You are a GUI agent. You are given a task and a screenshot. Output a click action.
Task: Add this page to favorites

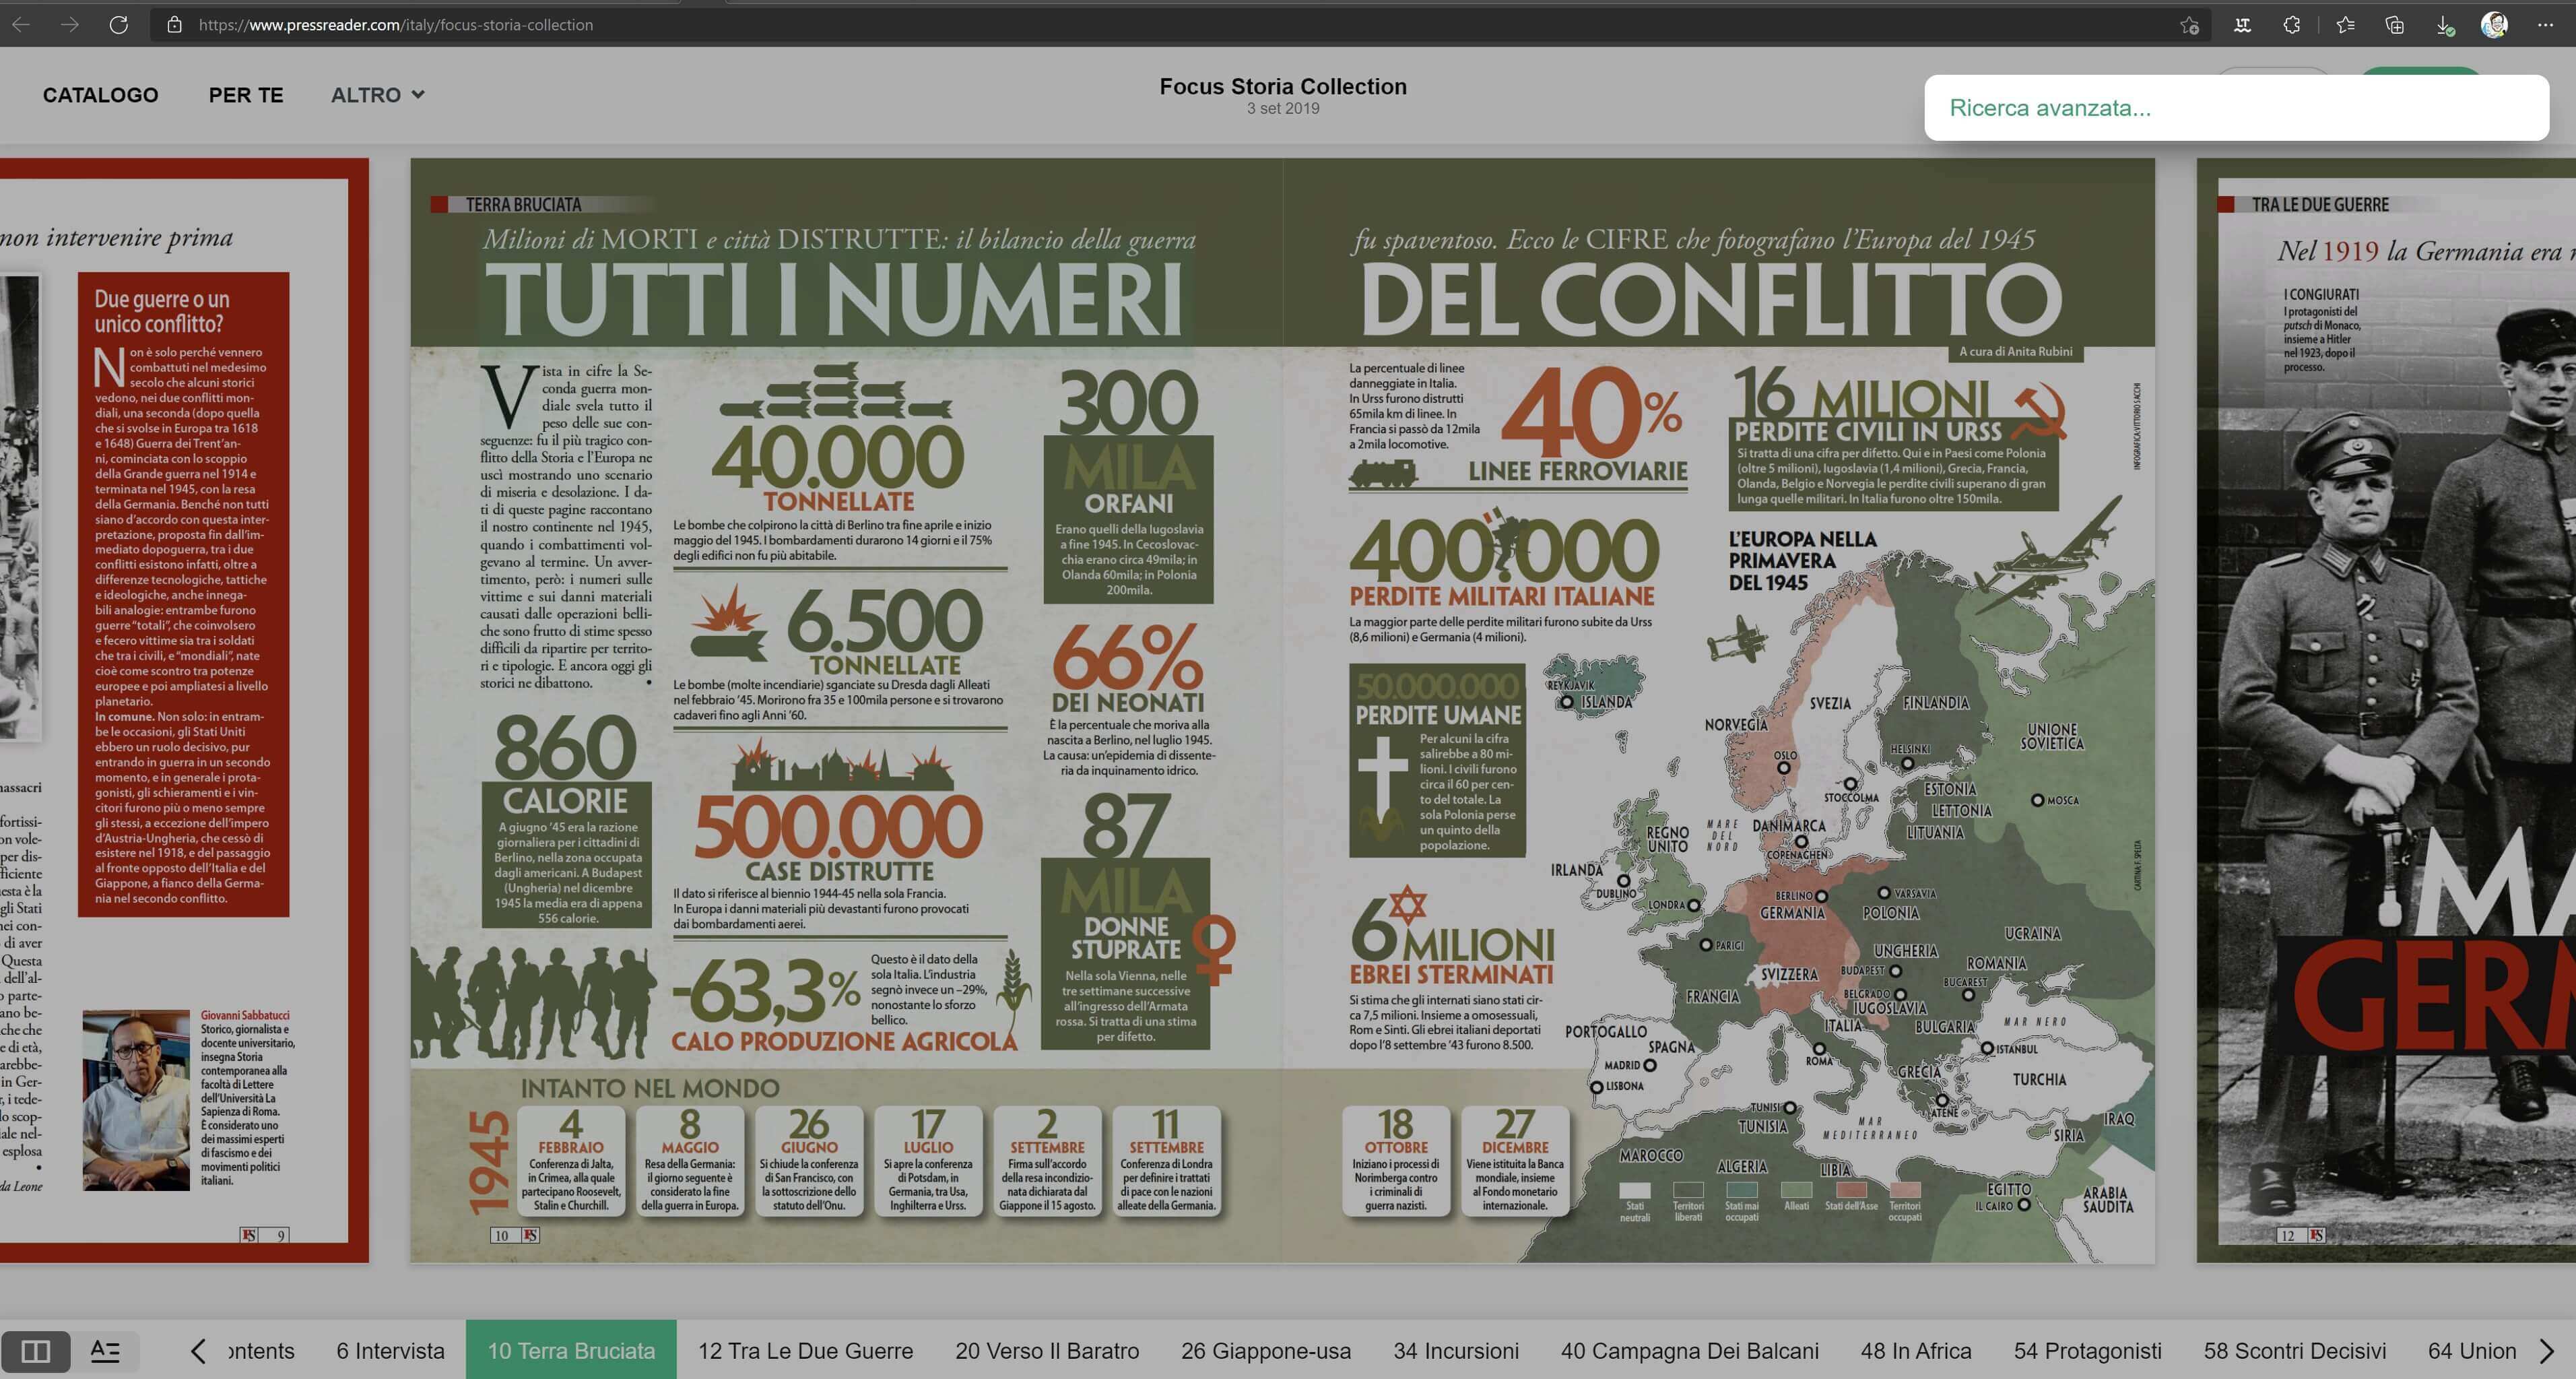point(2189,25)
